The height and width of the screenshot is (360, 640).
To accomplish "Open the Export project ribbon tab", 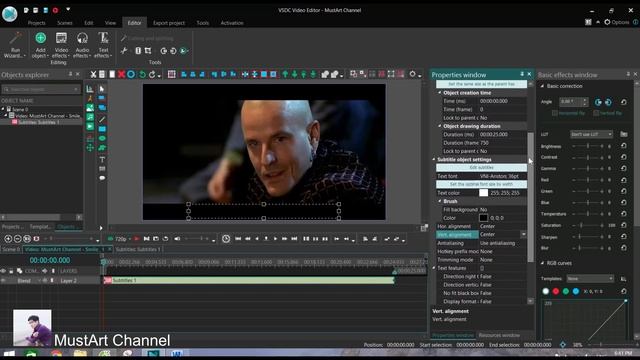I will point(169,23).
